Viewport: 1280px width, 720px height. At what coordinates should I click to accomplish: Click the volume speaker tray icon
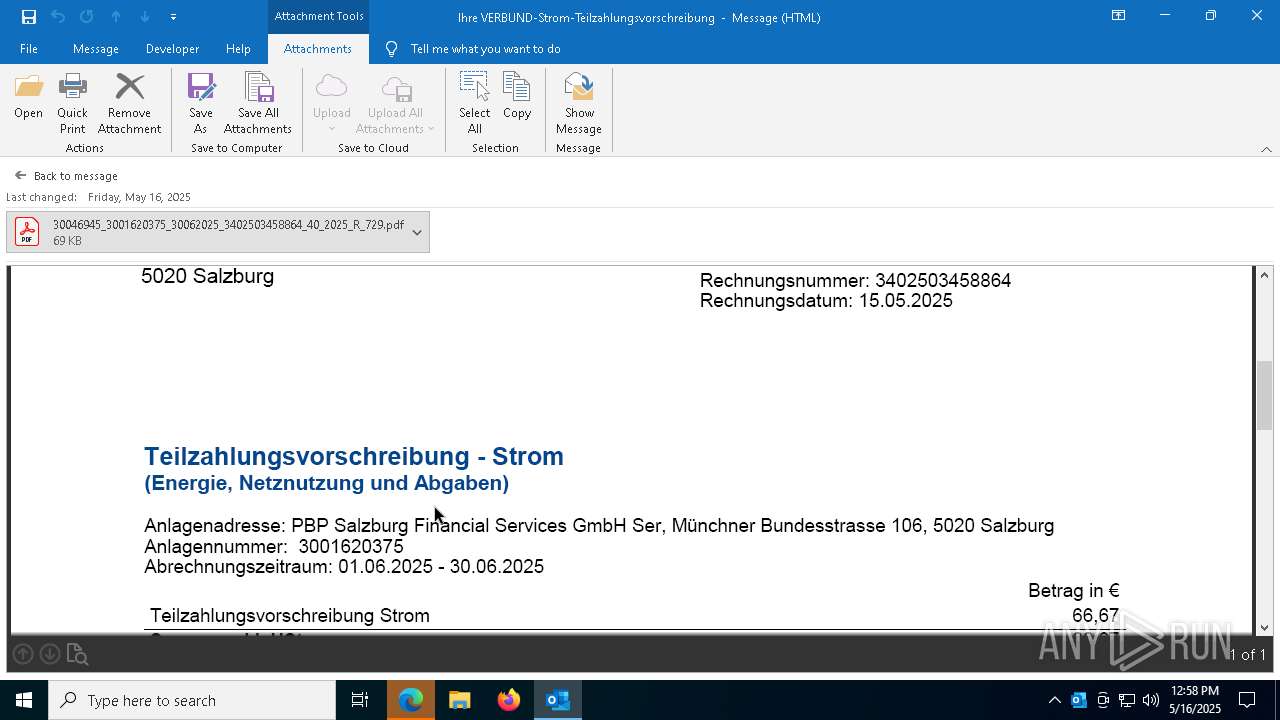coord(1151,700)
